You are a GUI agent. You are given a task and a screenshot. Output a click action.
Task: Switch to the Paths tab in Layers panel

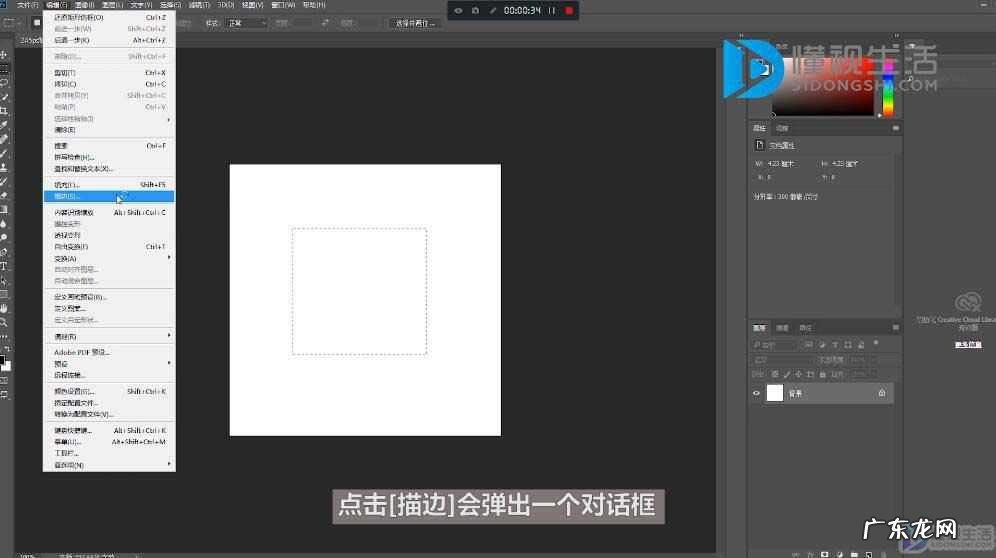pos(805,328)
